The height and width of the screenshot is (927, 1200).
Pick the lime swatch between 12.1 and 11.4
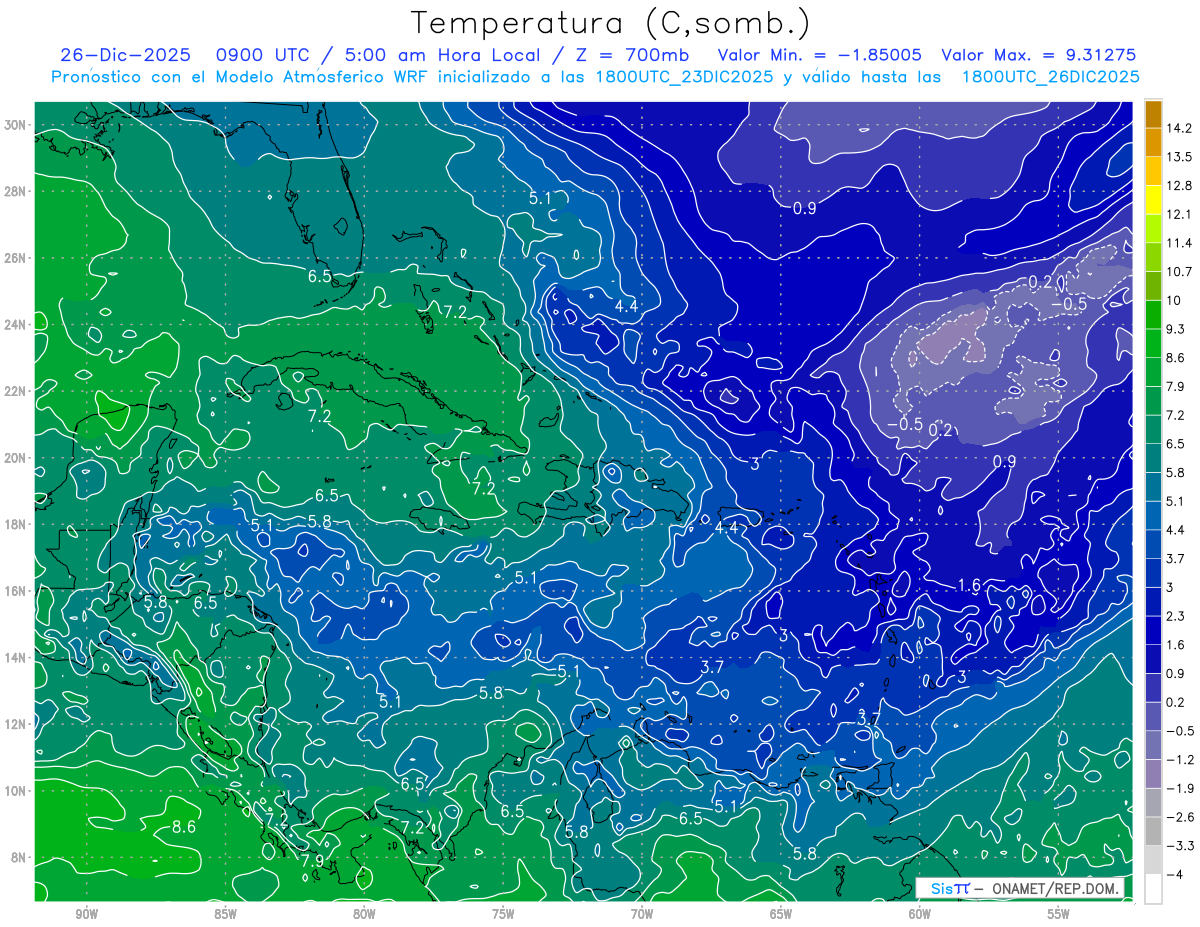tap(1153, 228)
